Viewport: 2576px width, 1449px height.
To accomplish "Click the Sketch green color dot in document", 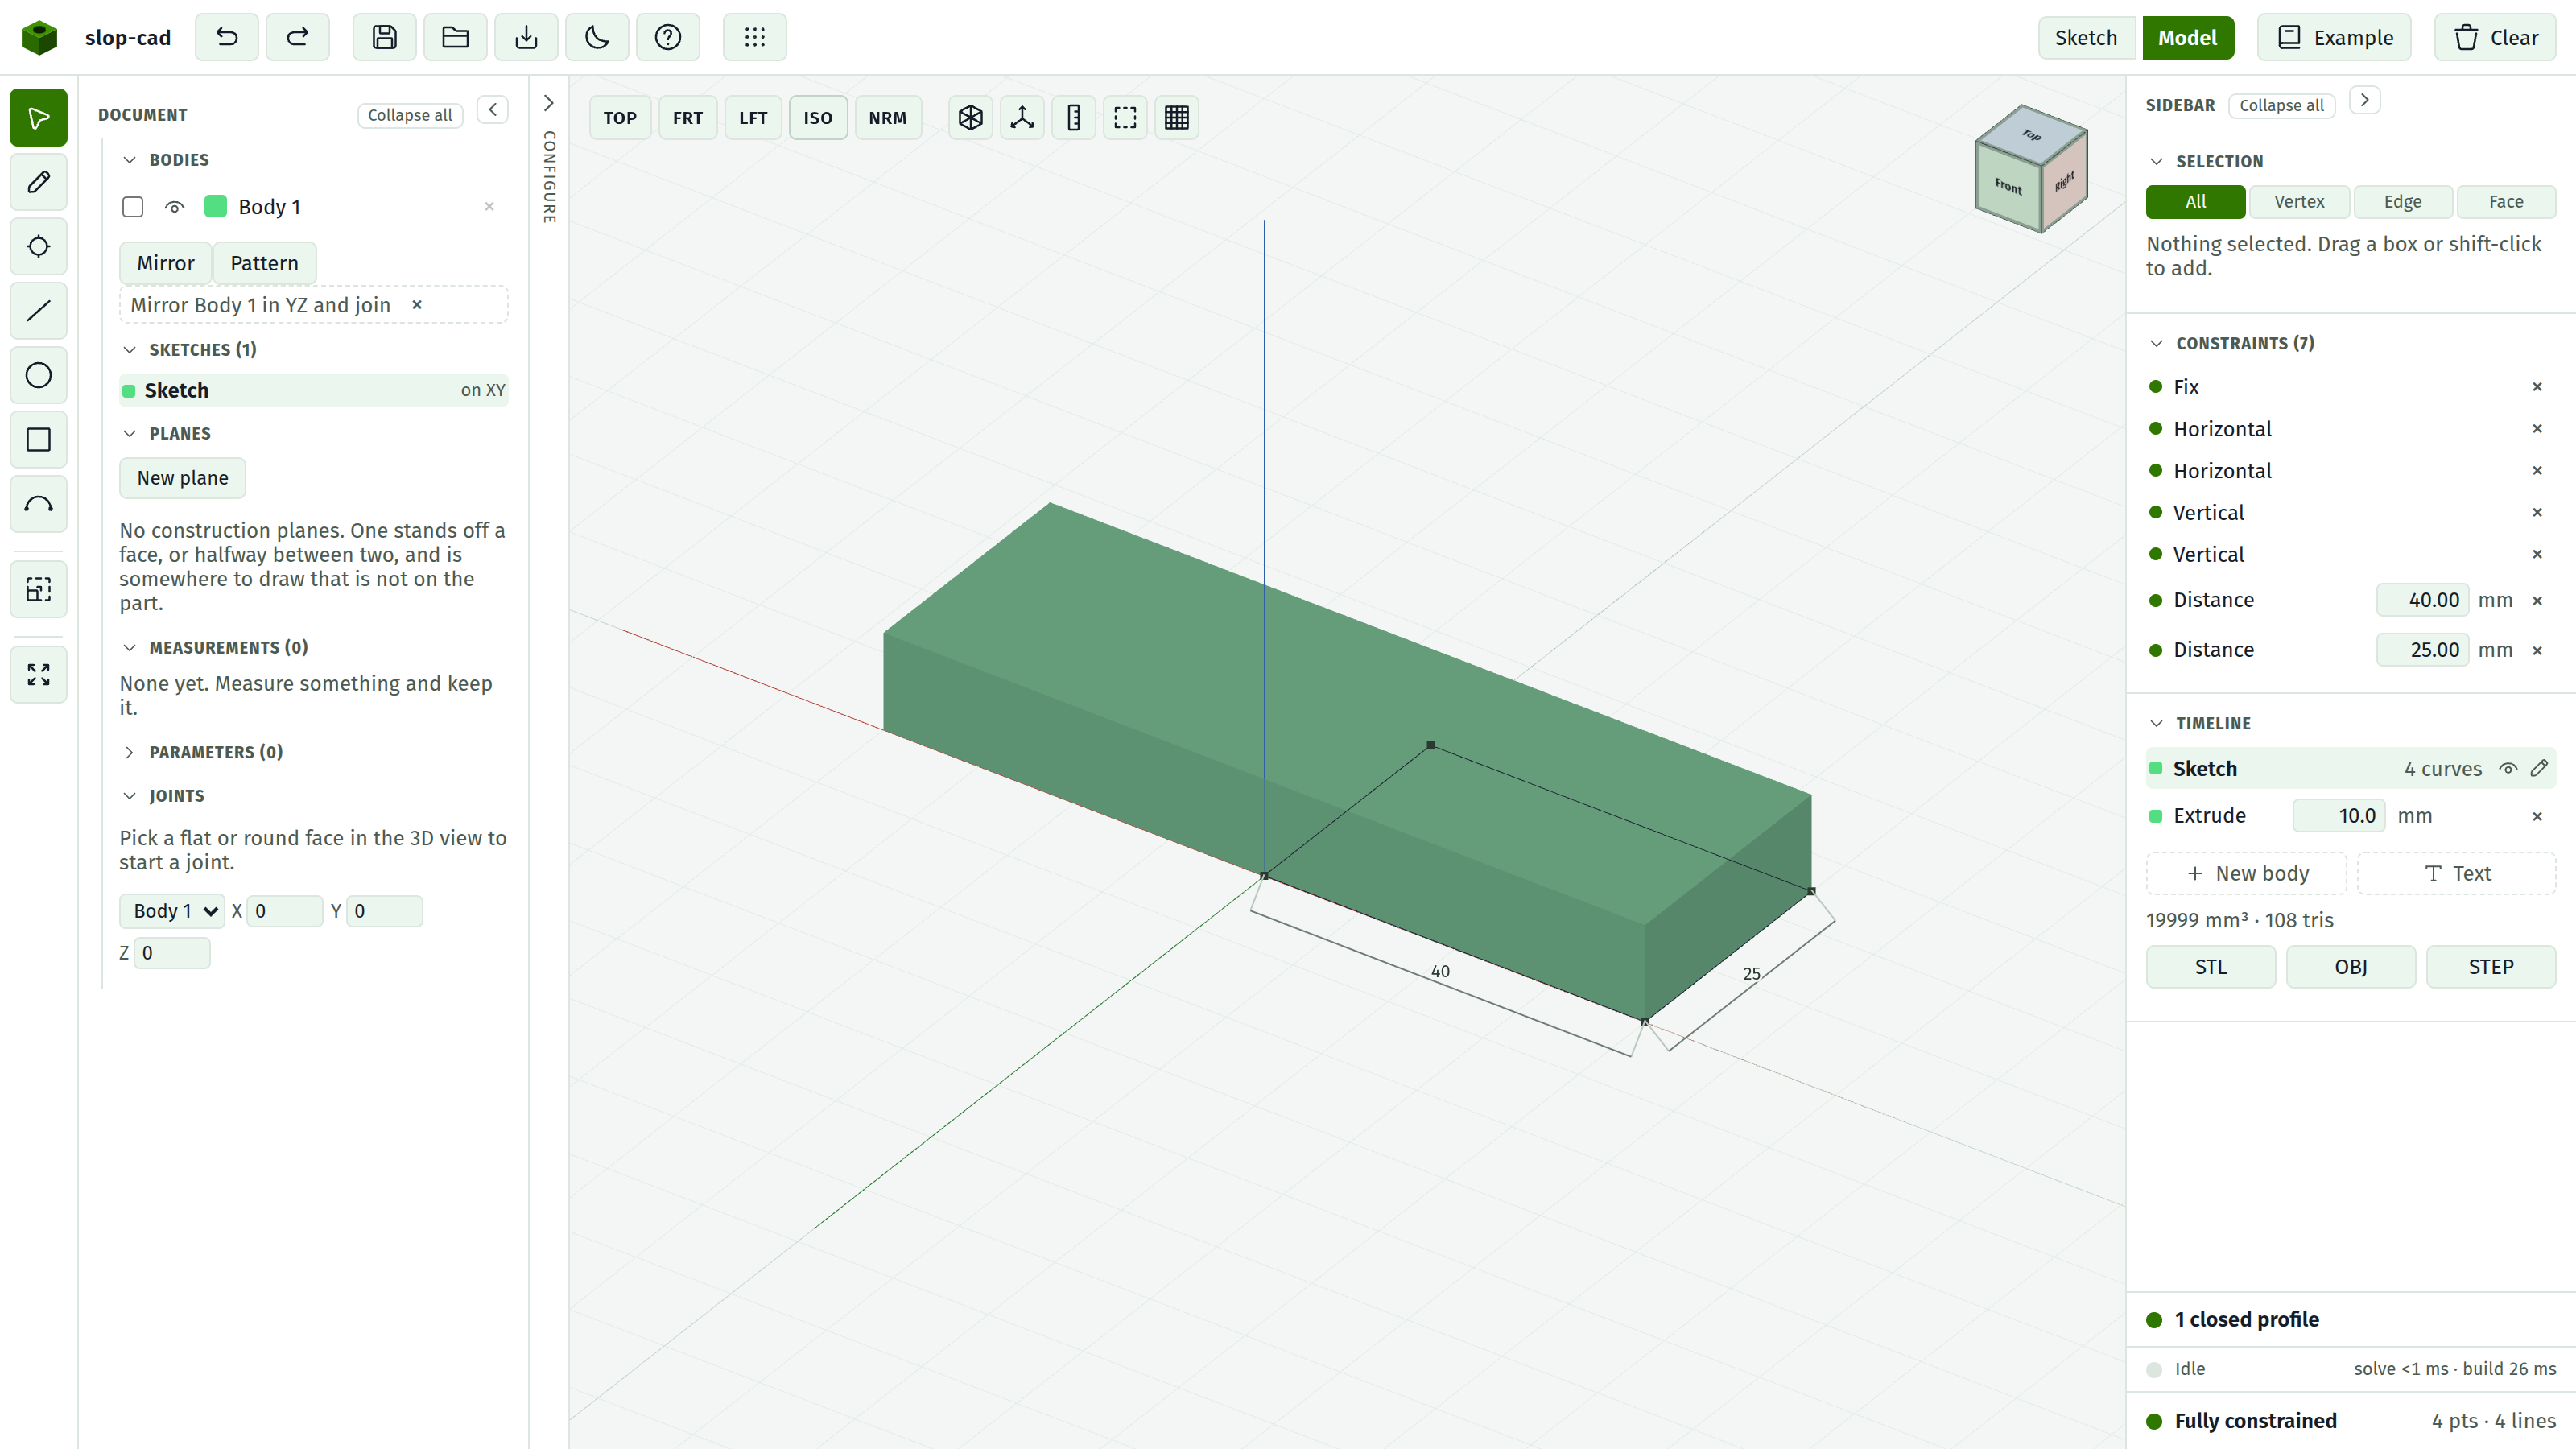I will click(x=129, y=391).
